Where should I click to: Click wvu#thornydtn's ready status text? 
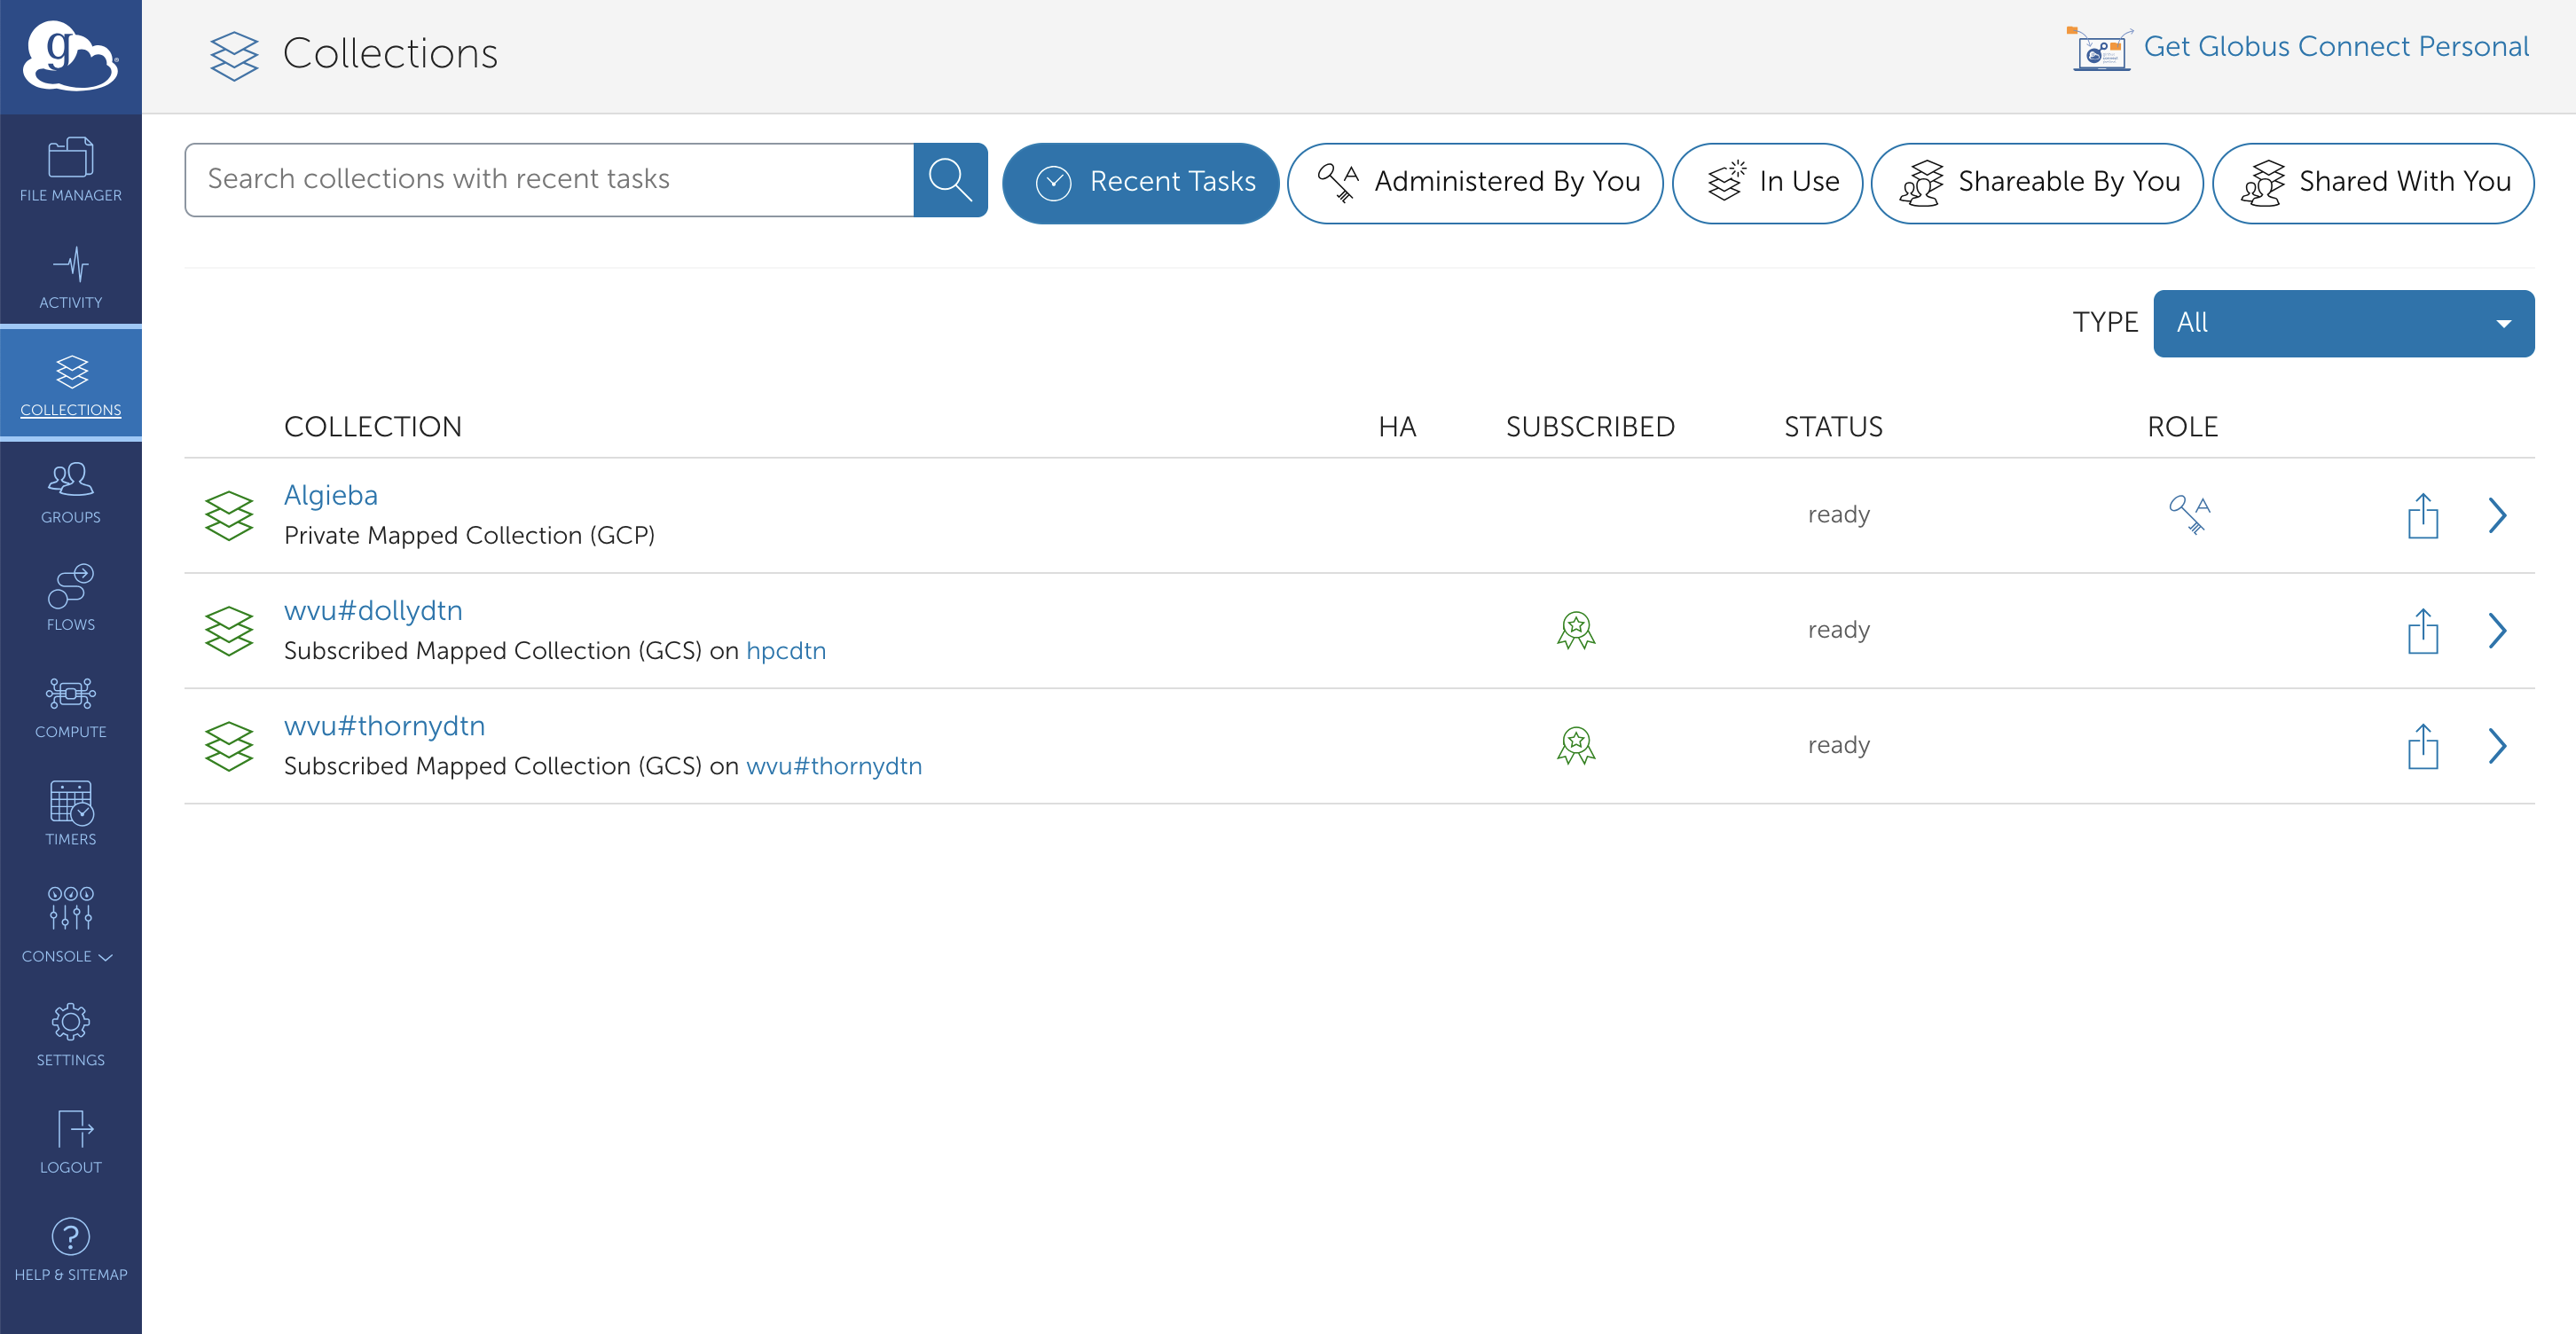tap(1838, 745)
